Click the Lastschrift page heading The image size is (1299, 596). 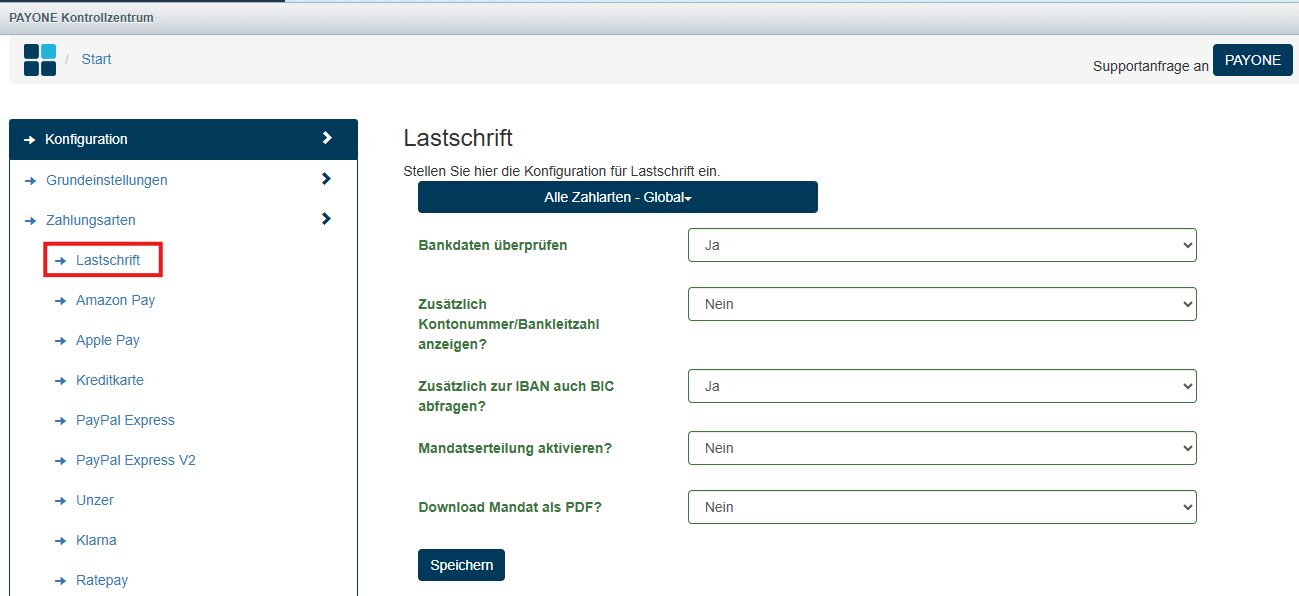458,138
